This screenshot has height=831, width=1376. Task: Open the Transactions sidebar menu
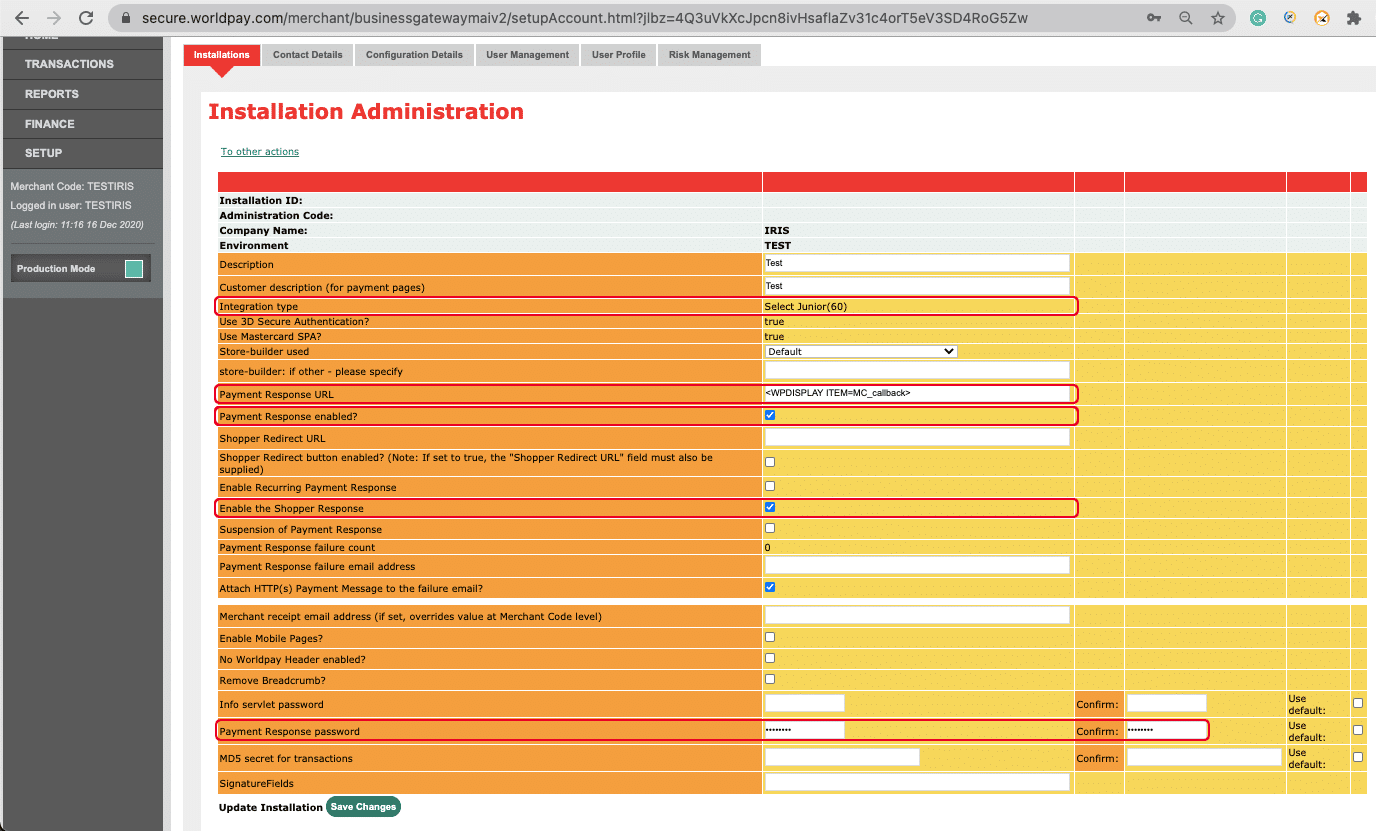click(70, 64)
